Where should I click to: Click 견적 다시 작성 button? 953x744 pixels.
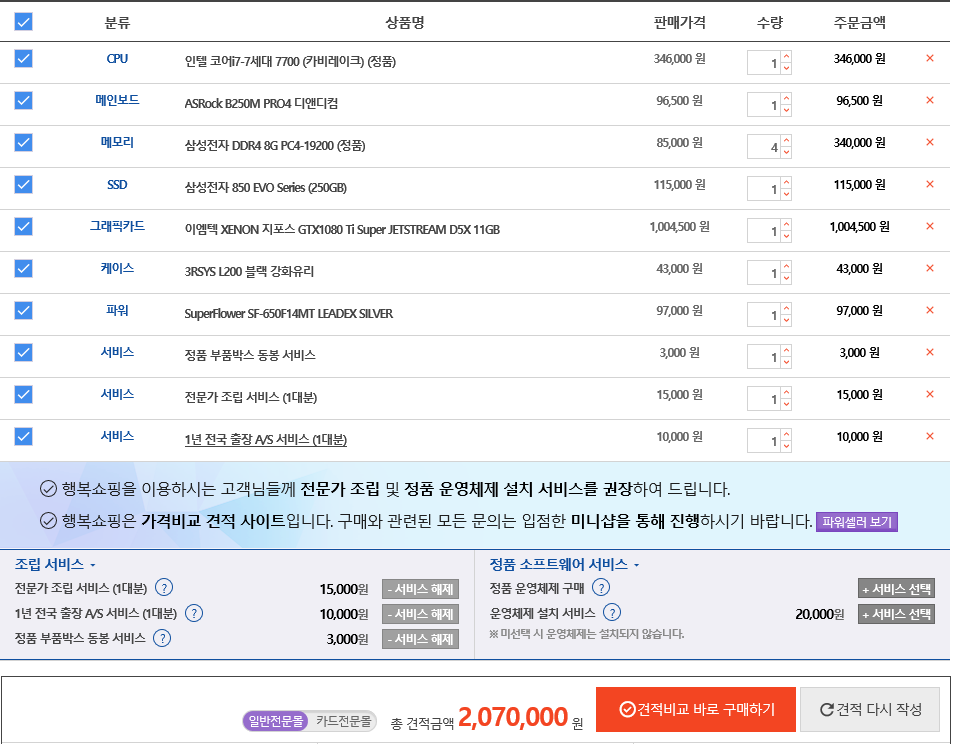(x=870, y=709)
